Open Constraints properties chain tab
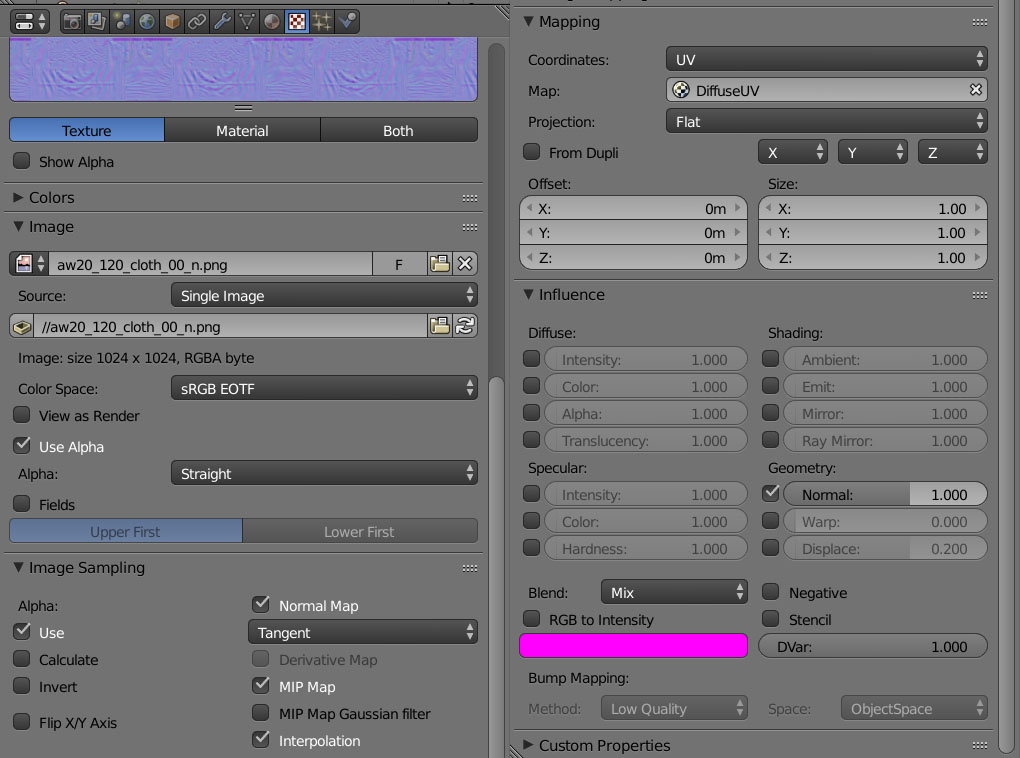The width and height of the screenshot is (1020, 758). pyautogui.click(x=196, y=21)
